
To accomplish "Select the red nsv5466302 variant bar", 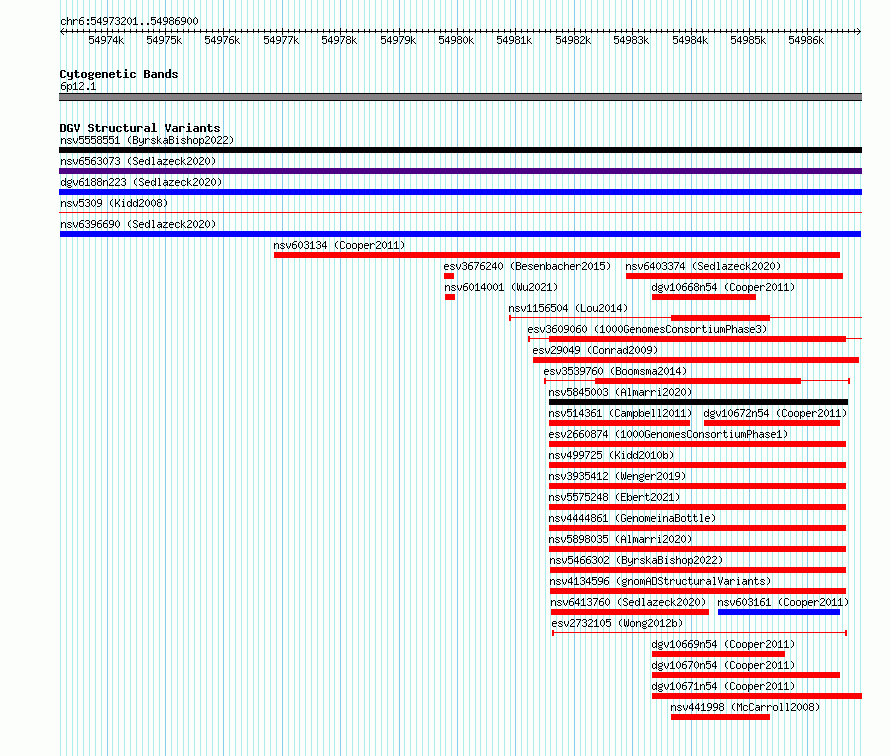I will (x=698, y=570).
